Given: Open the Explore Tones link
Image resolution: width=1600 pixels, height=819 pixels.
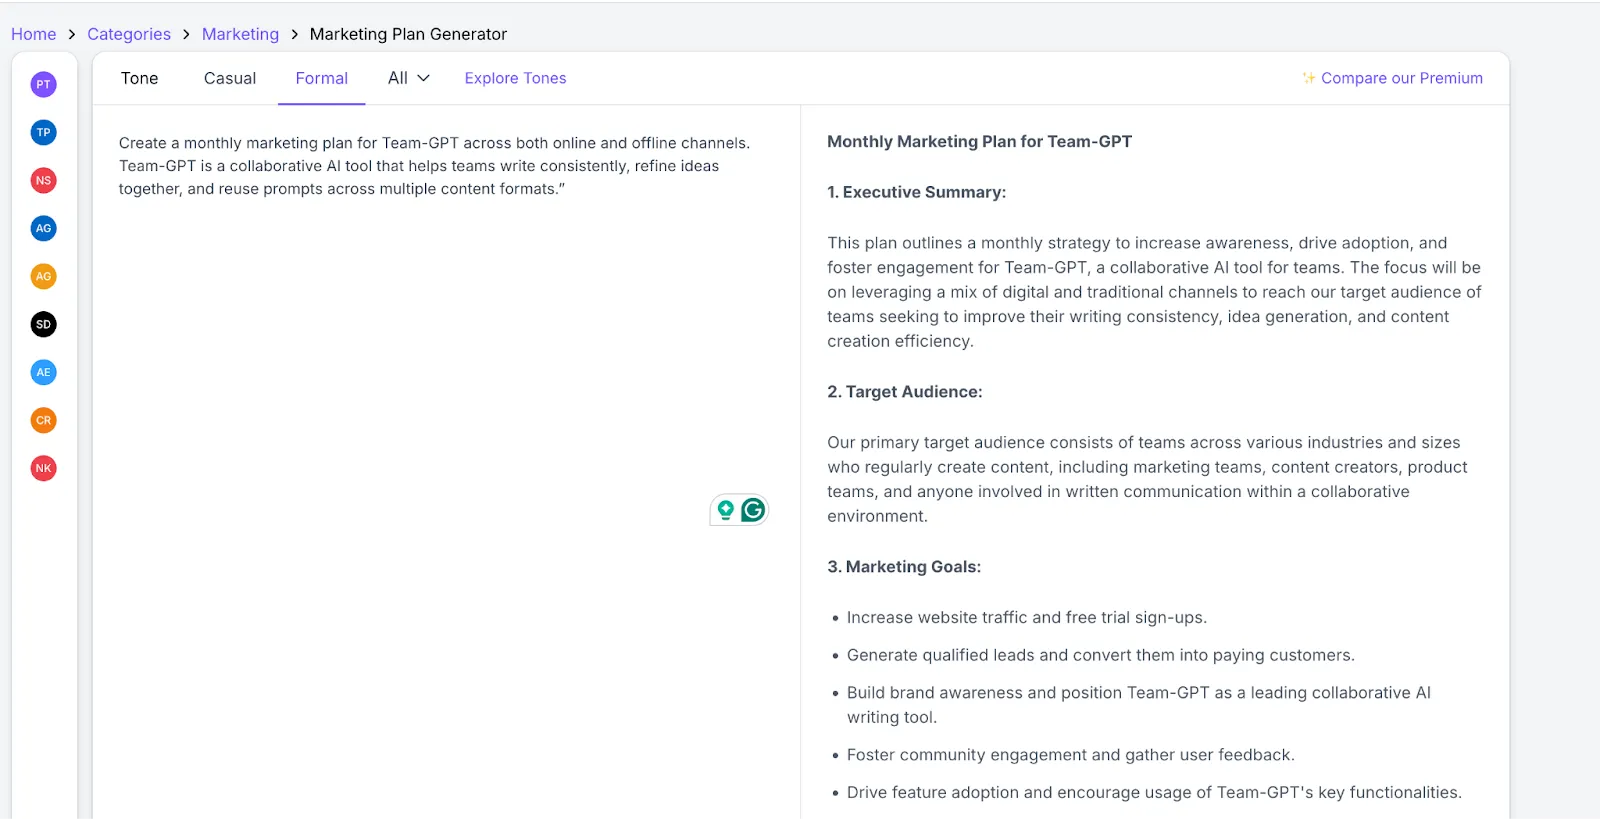Looking at the screenshot, I should point(515,78).
